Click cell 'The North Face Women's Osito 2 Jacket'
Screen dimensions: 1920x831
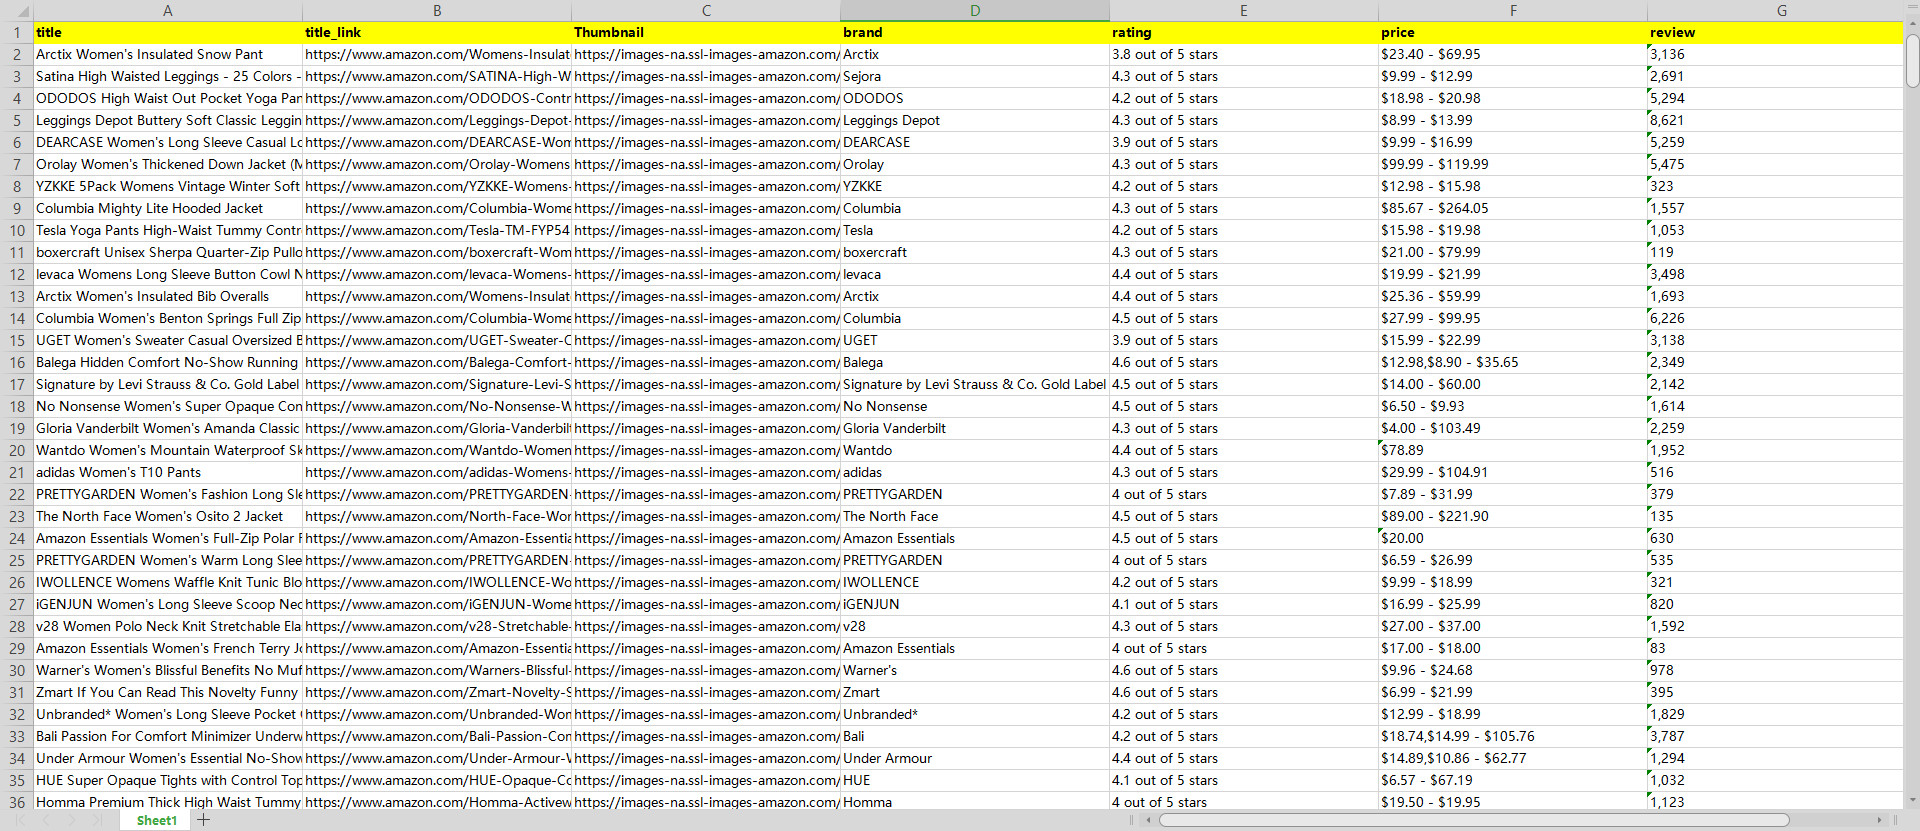(x=168, y=516)
